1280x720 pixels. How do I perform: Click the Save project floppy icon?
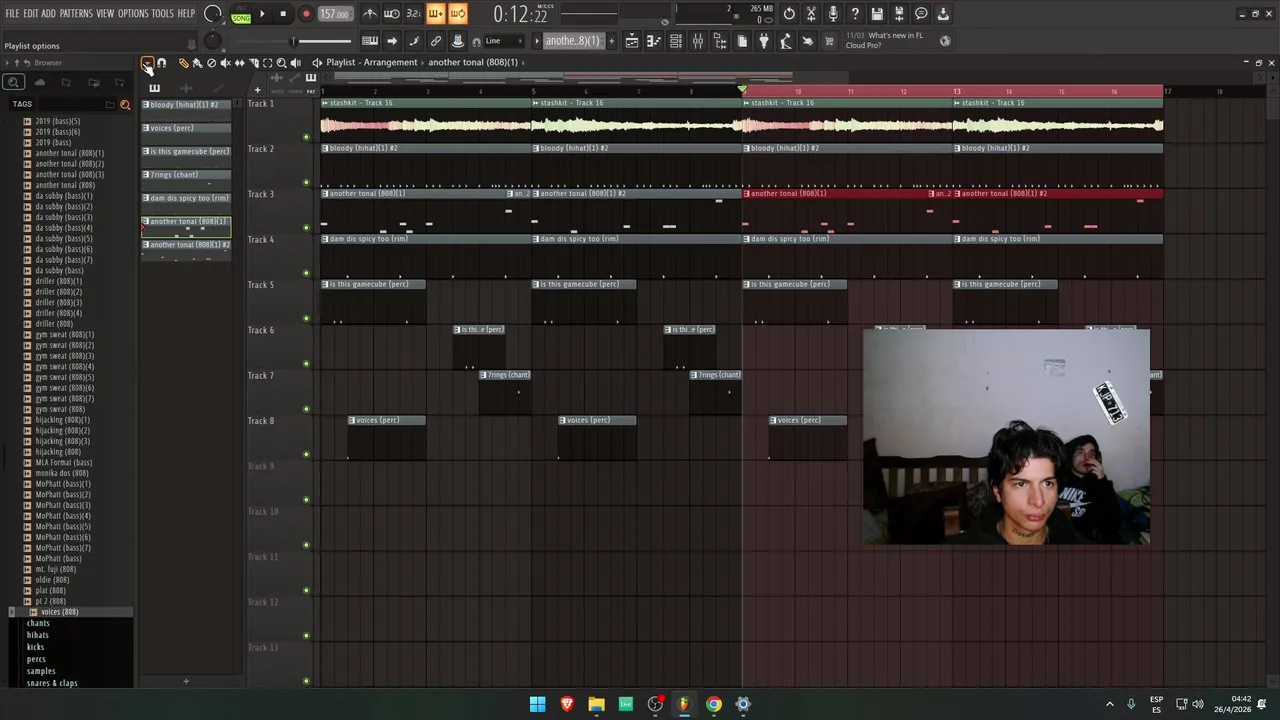tap(877, 14)
